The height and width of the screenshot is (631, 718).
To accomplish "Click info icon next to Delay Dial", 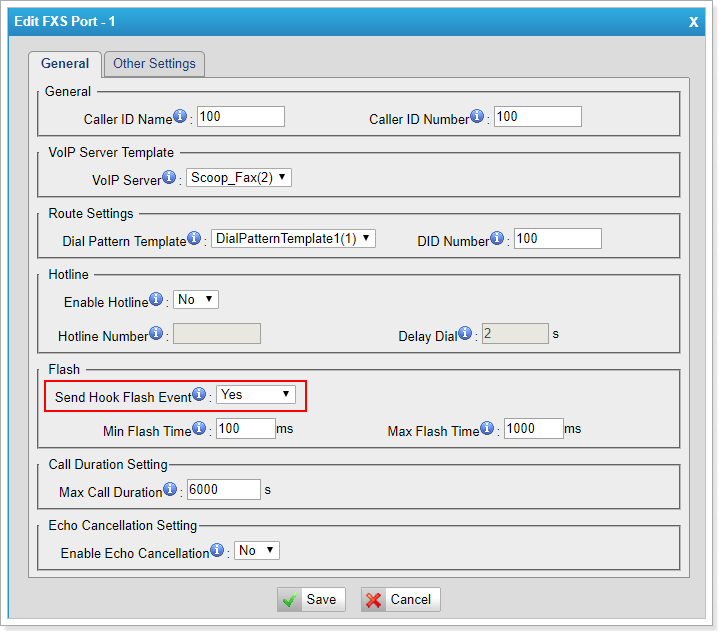I will point(465,333).
